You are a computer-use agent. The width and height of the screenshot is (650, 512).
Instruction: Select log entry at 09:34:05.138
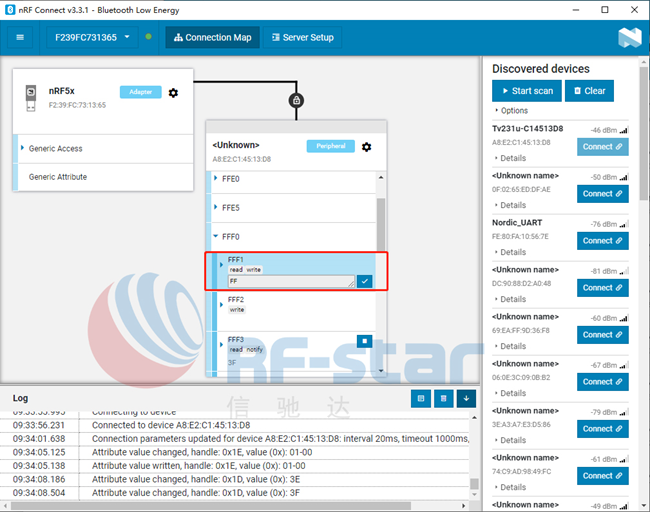click(x=234, y=466)
